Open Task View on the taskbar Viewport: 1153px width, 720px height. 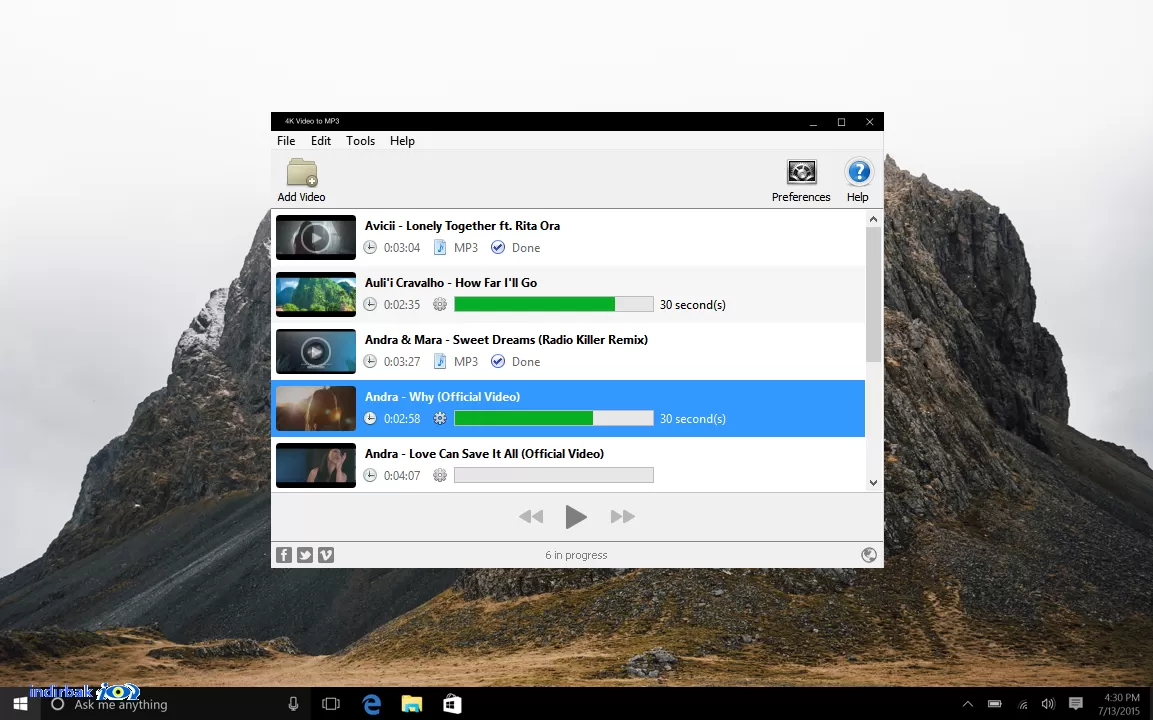tap(331, 704)
